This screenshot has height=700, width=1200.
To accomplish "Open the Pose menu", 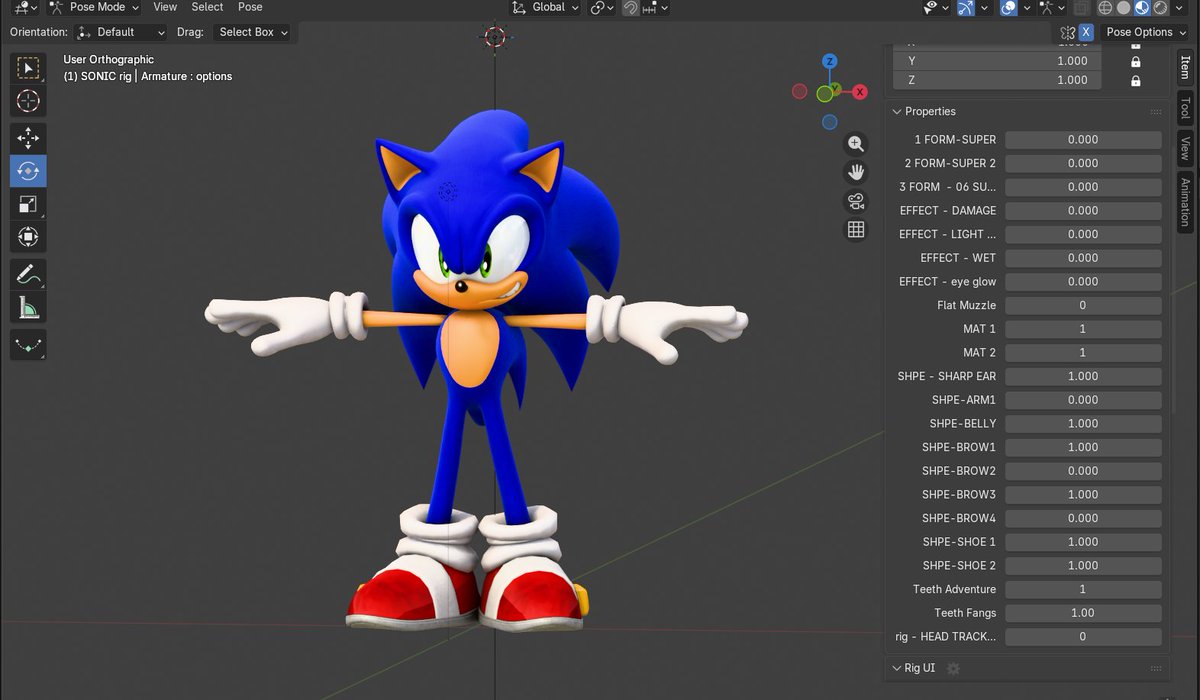I will tap(250, 7).
